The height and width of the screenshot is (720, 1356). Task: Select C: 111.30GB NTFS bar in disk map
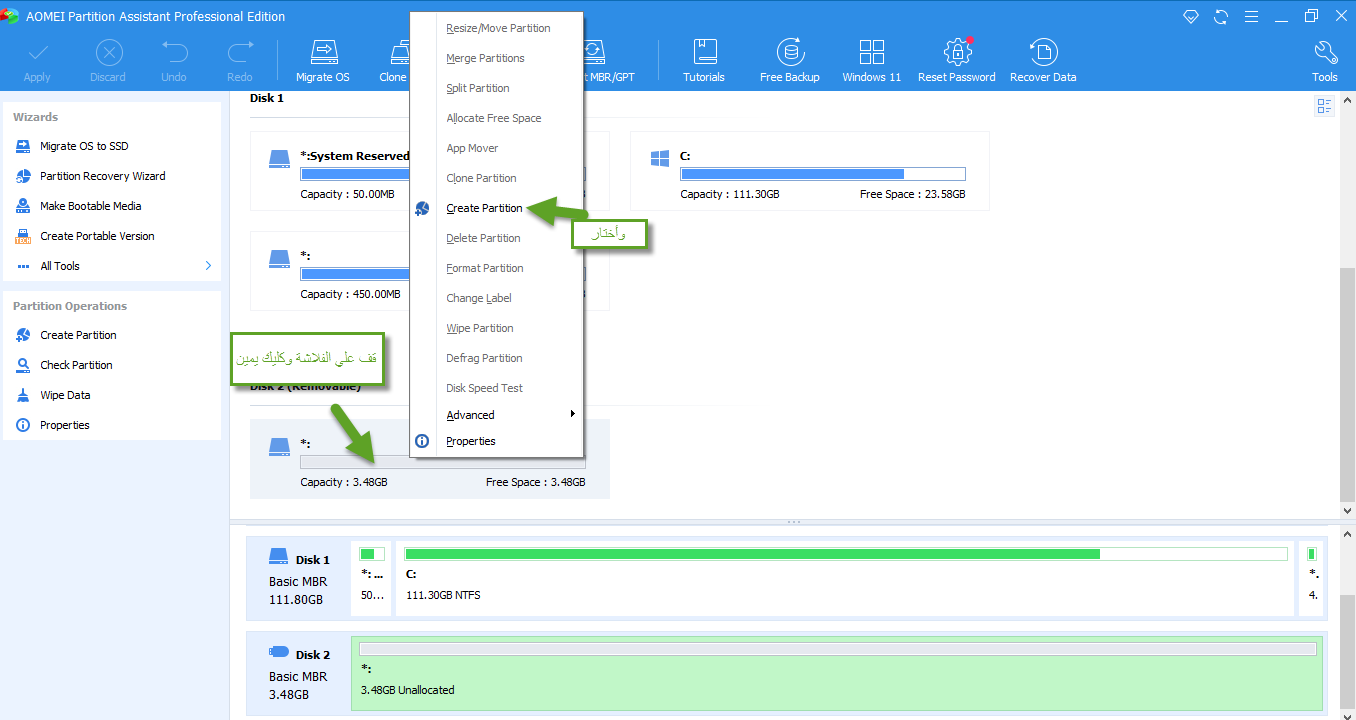click(x=846, y=579)
